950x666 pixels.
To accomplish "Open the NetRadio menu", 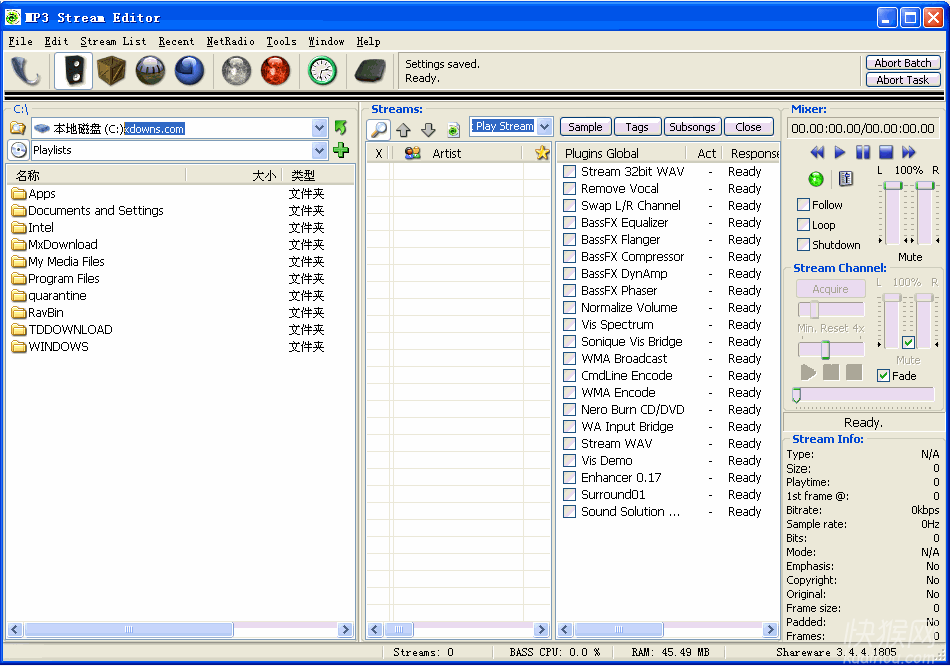I will tap(230, 41).
